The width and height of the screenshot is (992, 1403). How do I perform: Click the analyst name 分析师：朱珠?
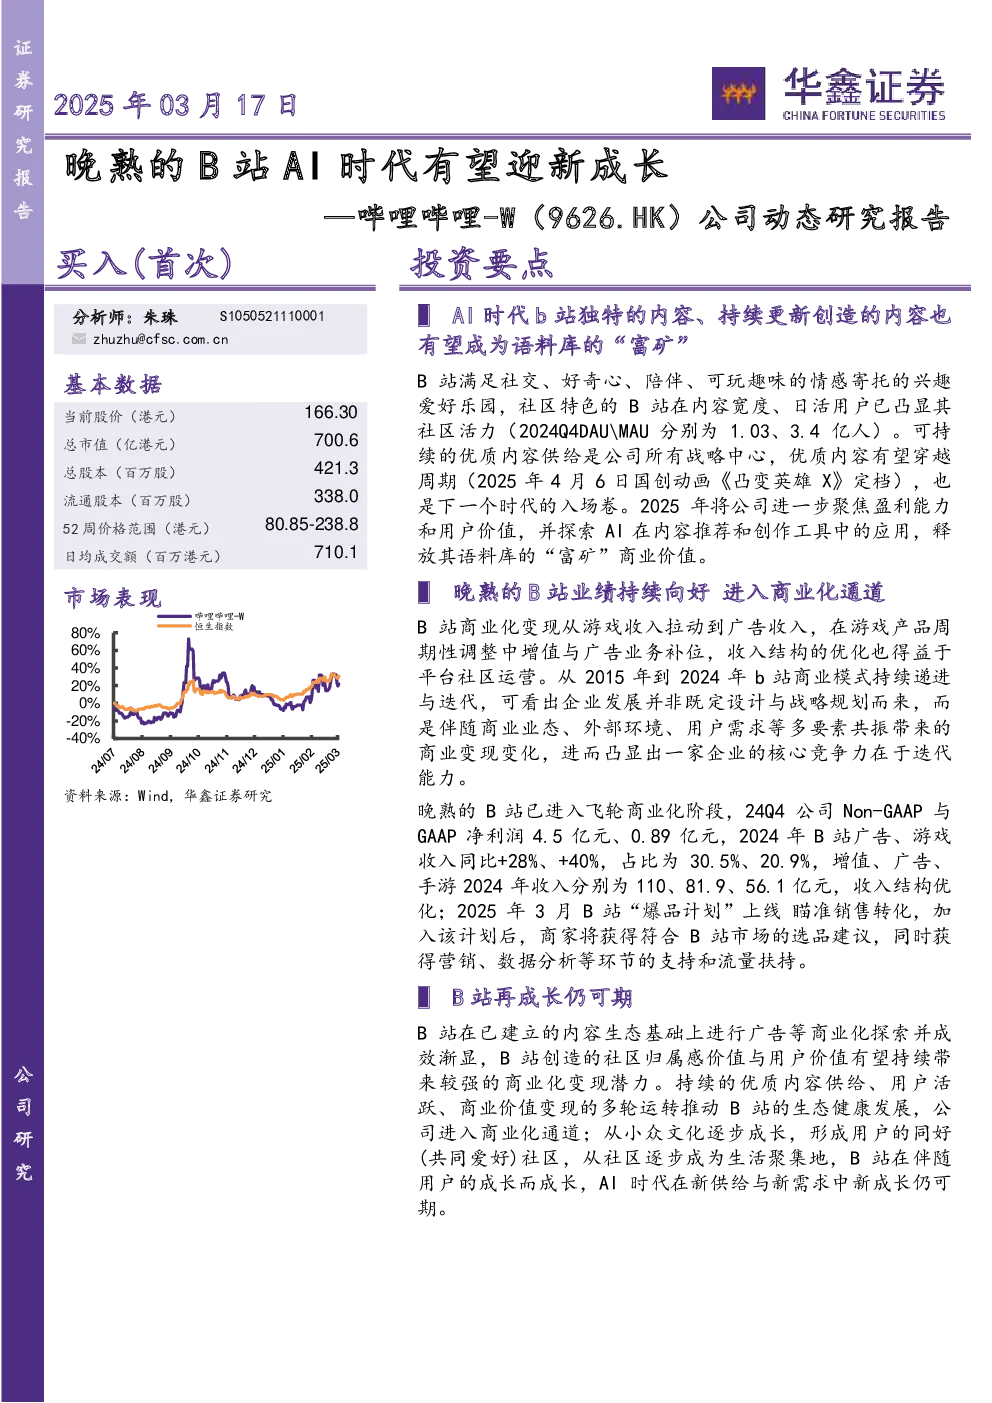[x=125, y=316]
